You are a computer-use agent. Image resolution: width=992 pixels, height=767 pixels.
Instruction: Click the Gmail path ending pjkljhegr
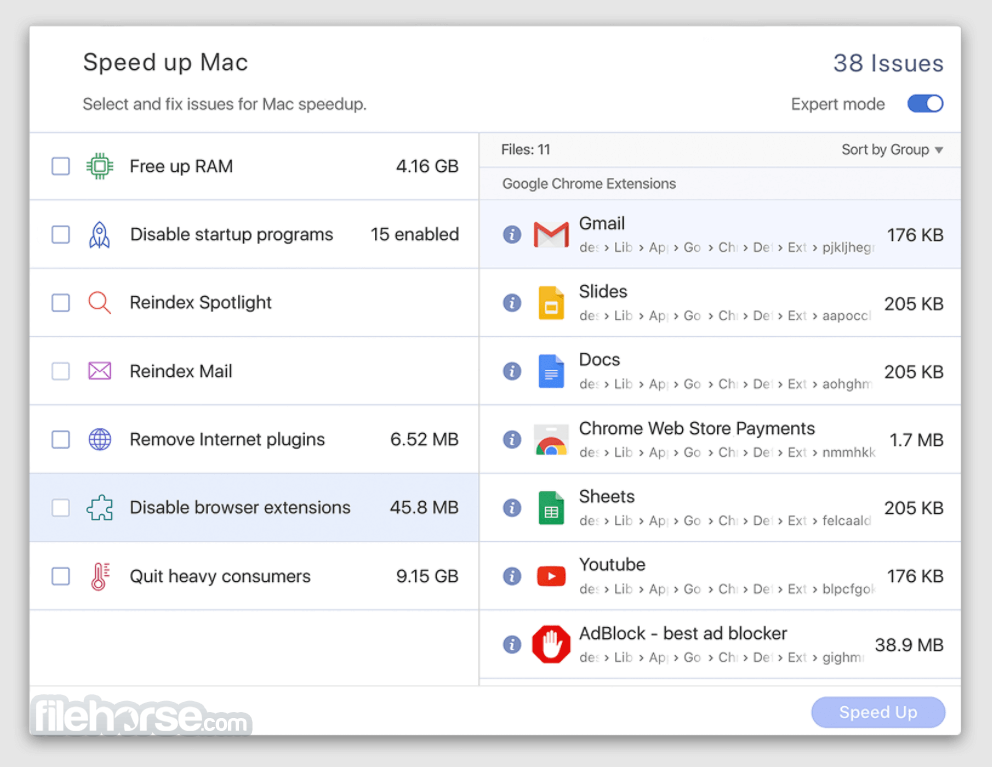pyautogui.click(x=727, y=247)
